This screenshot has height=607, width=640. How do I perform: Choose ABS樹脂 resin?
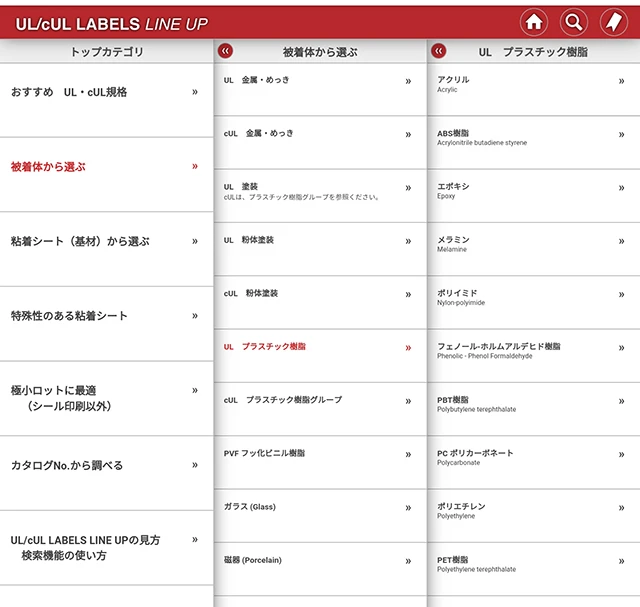coord(534,143)
